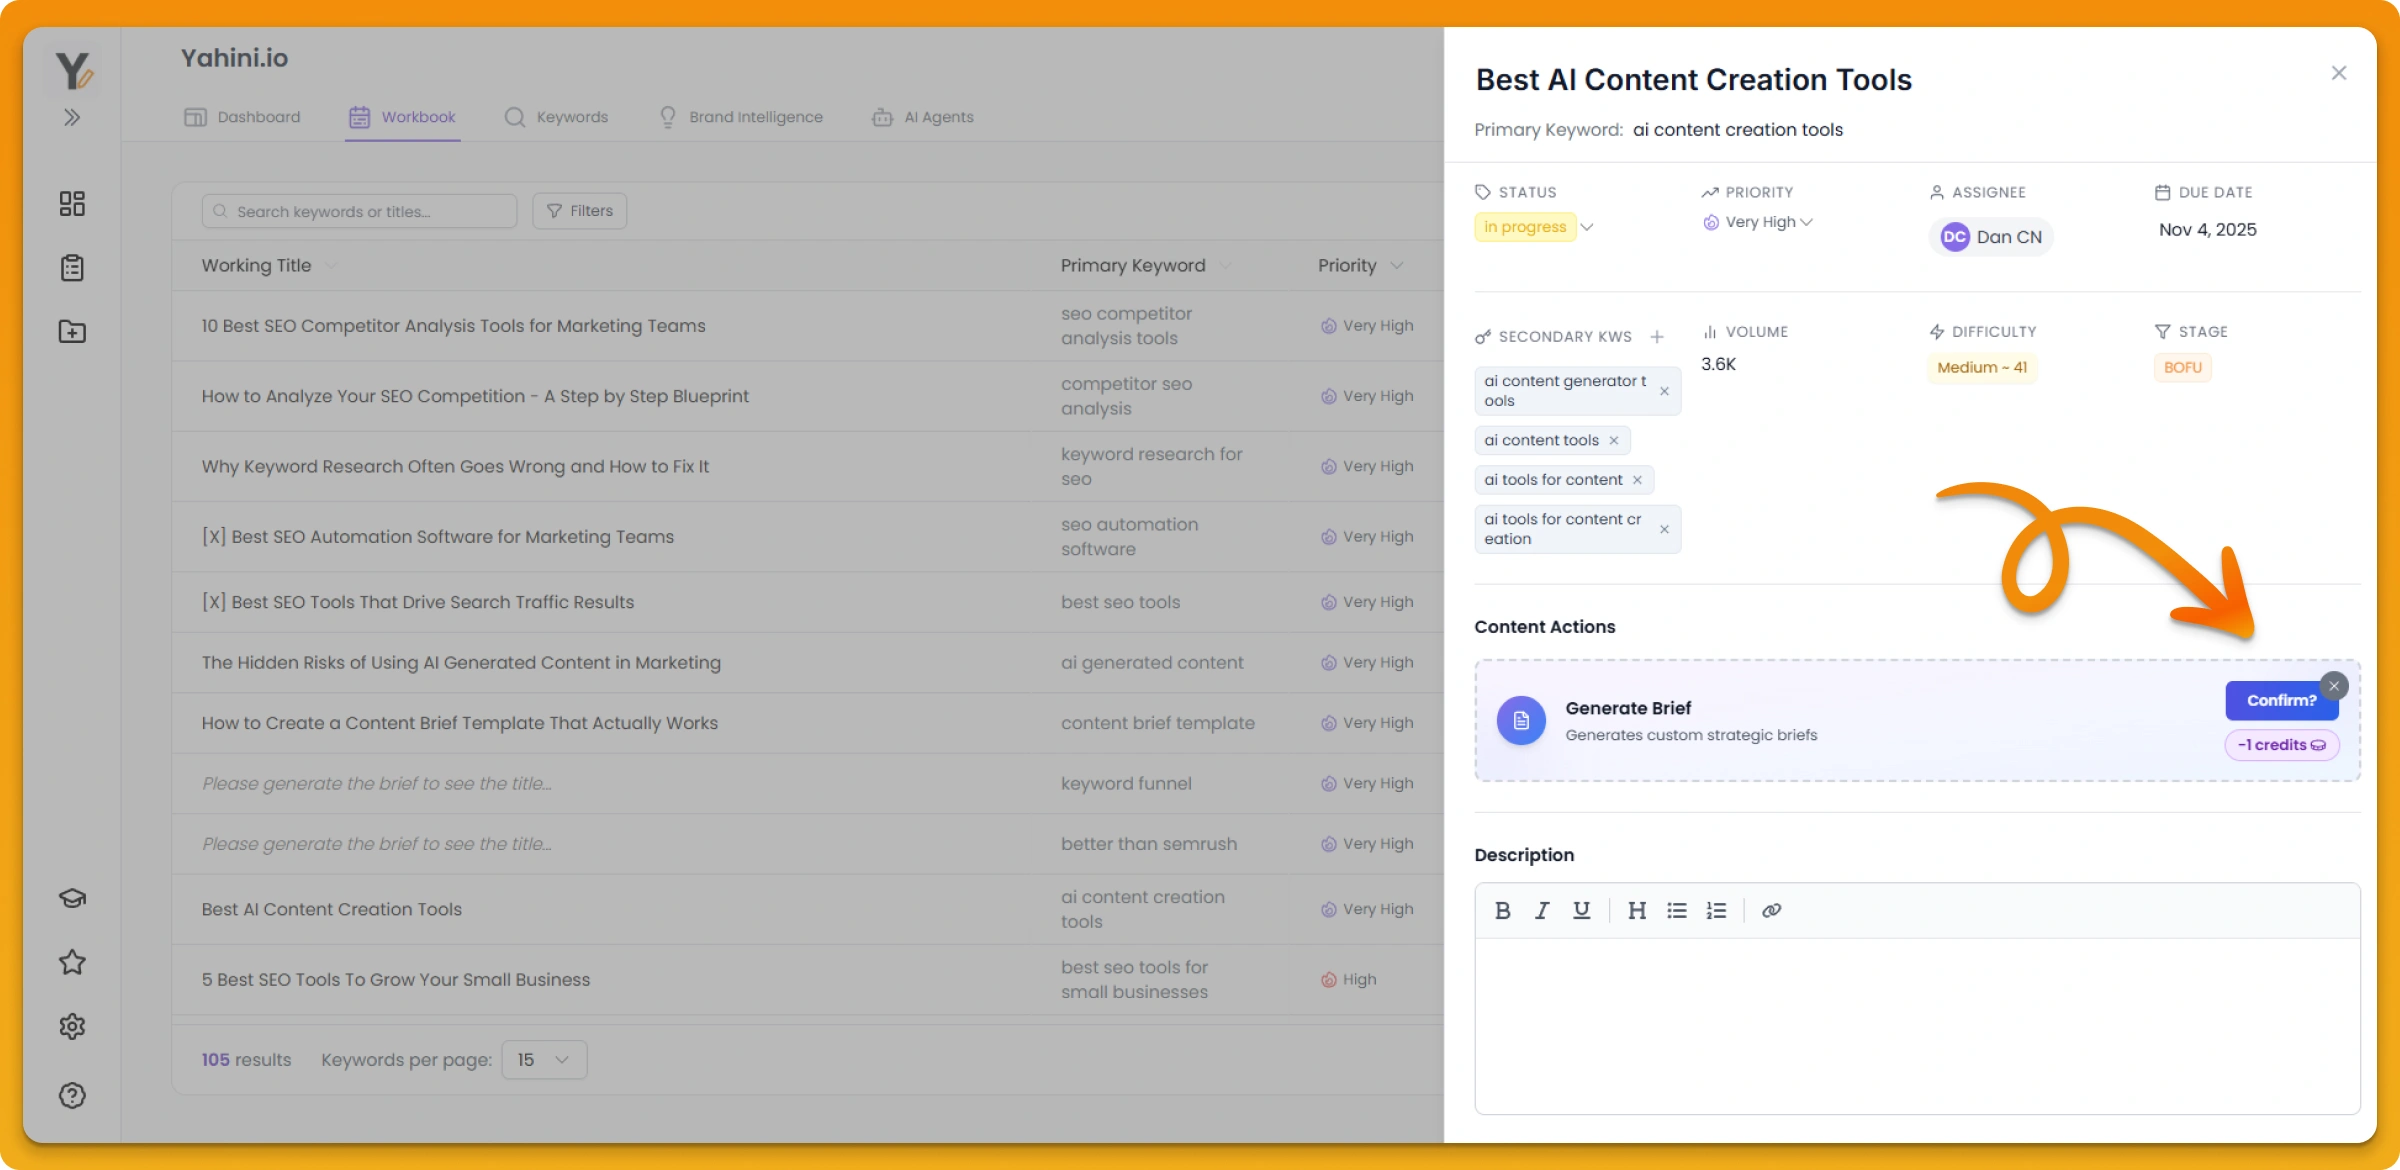Image resolution: width=2400 pixels, height=1170 pixels.
Task: Insert a numbered list in description
Action: click(1716, 910)
